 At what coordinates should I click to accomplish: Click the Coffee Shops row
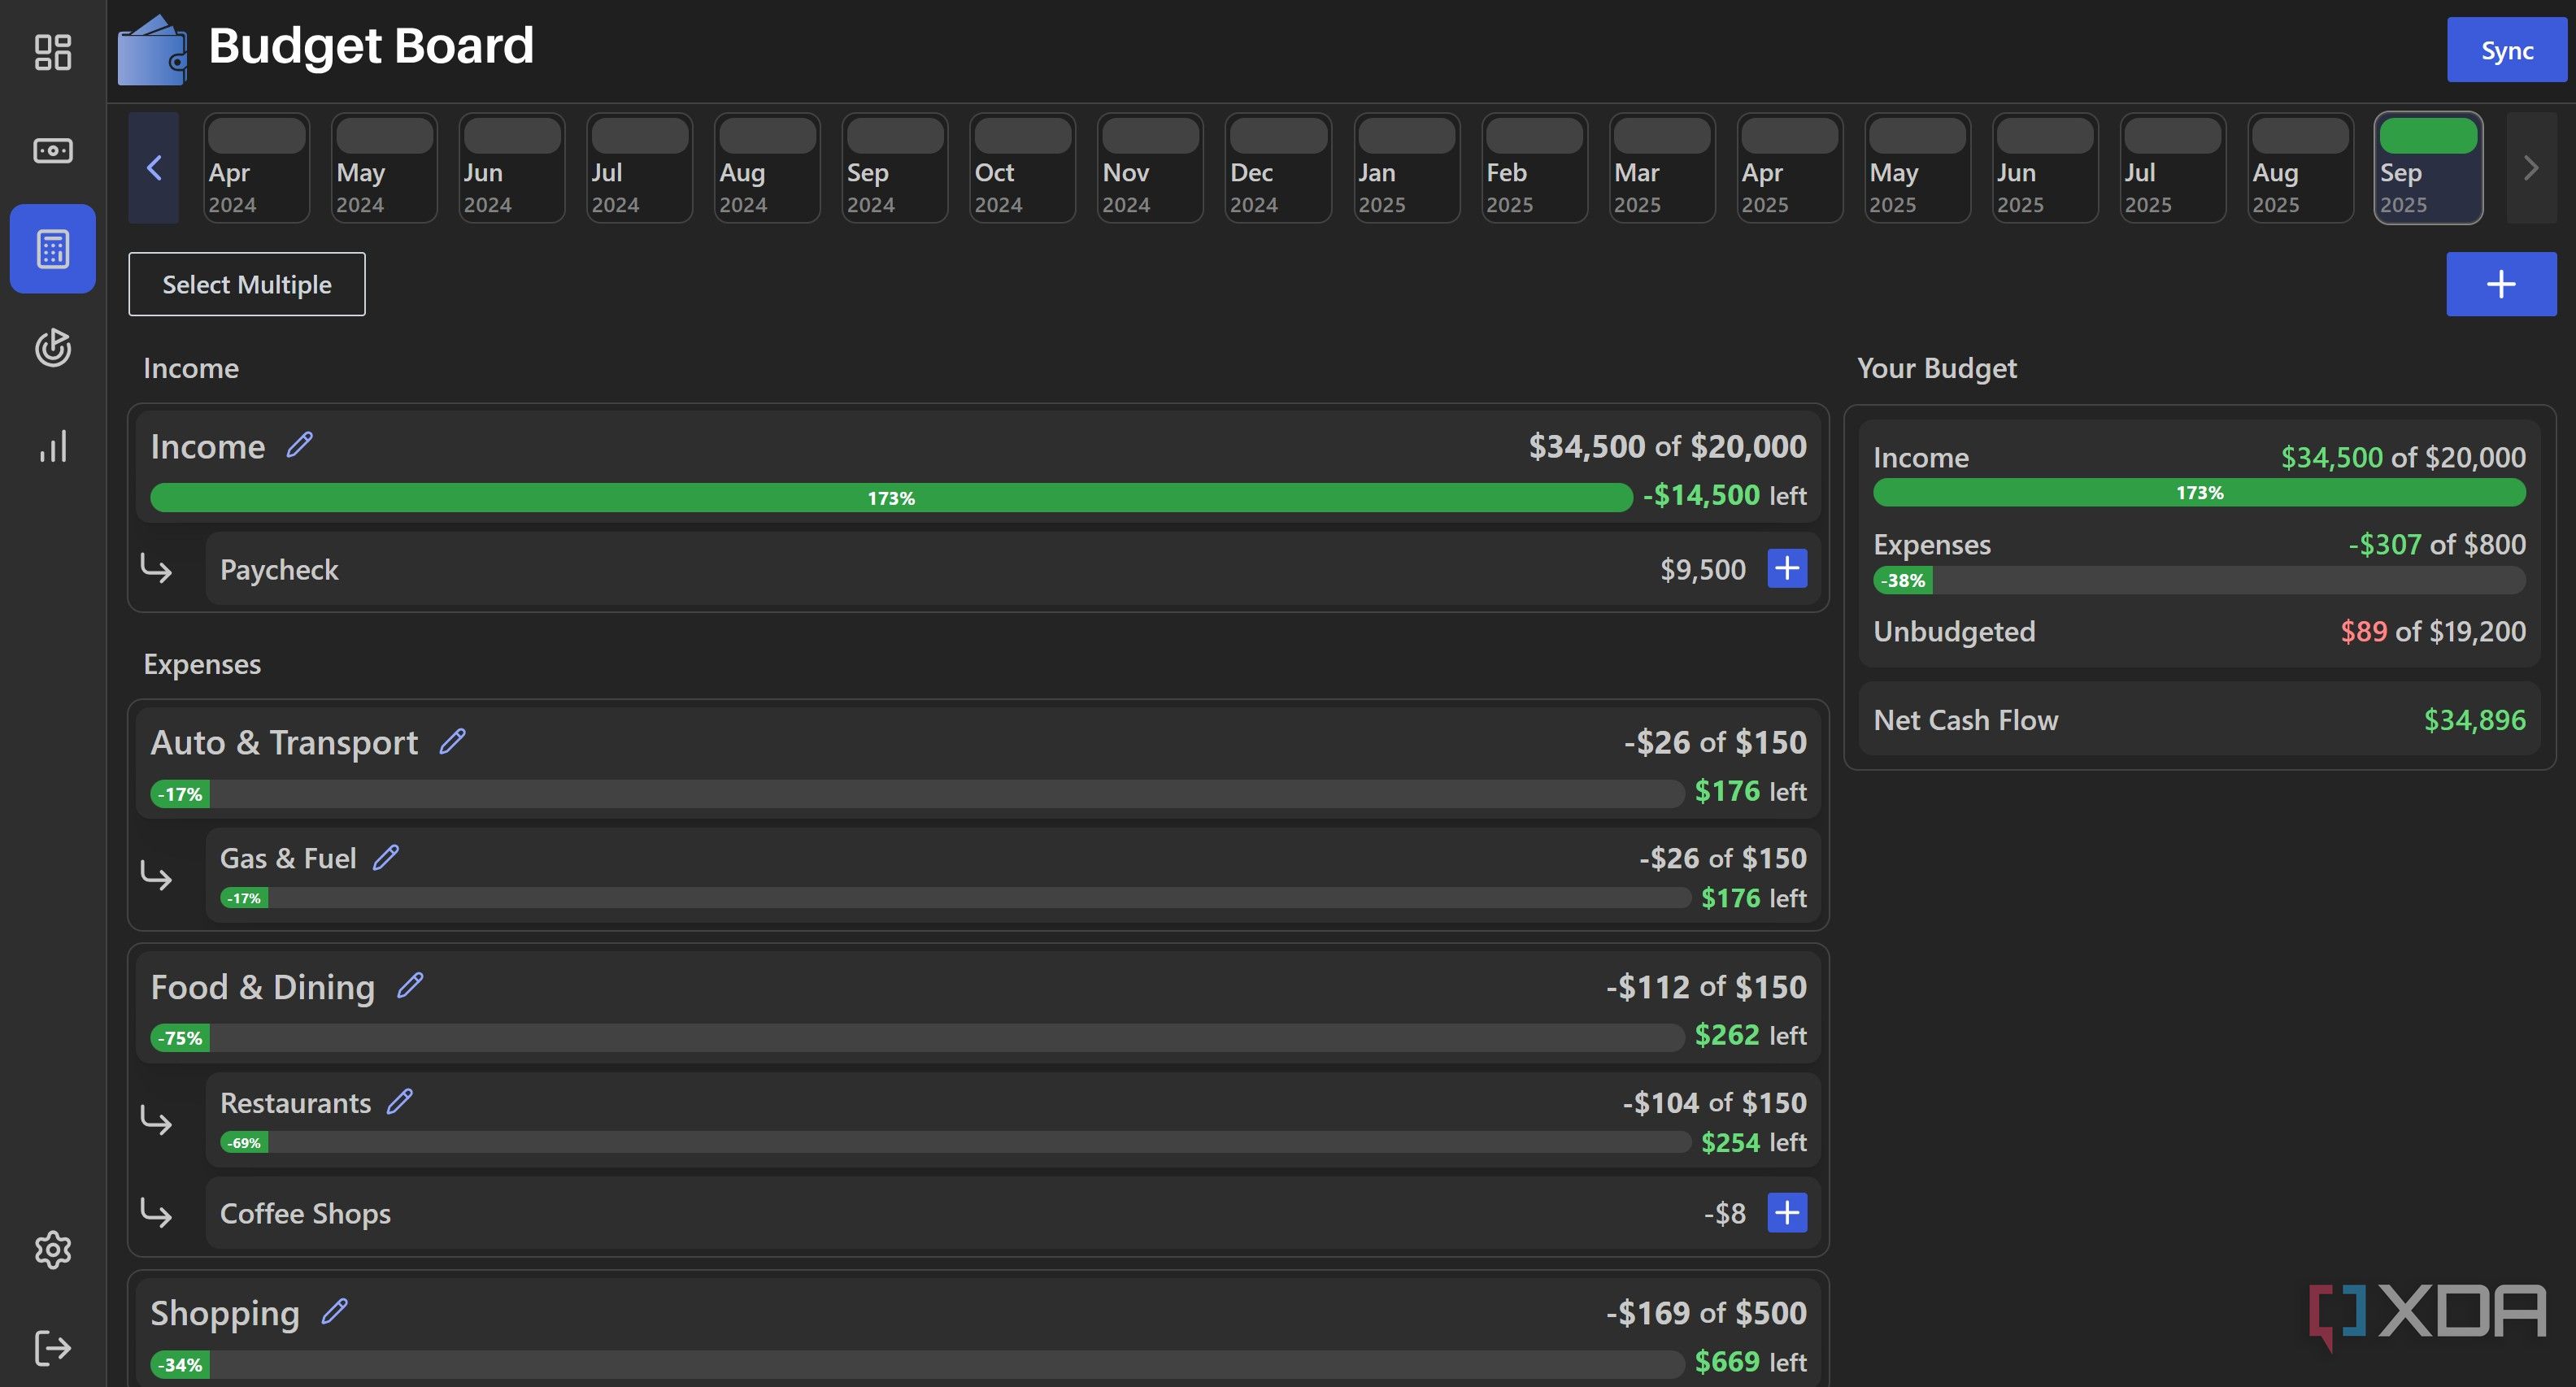coord(1013,1212)
